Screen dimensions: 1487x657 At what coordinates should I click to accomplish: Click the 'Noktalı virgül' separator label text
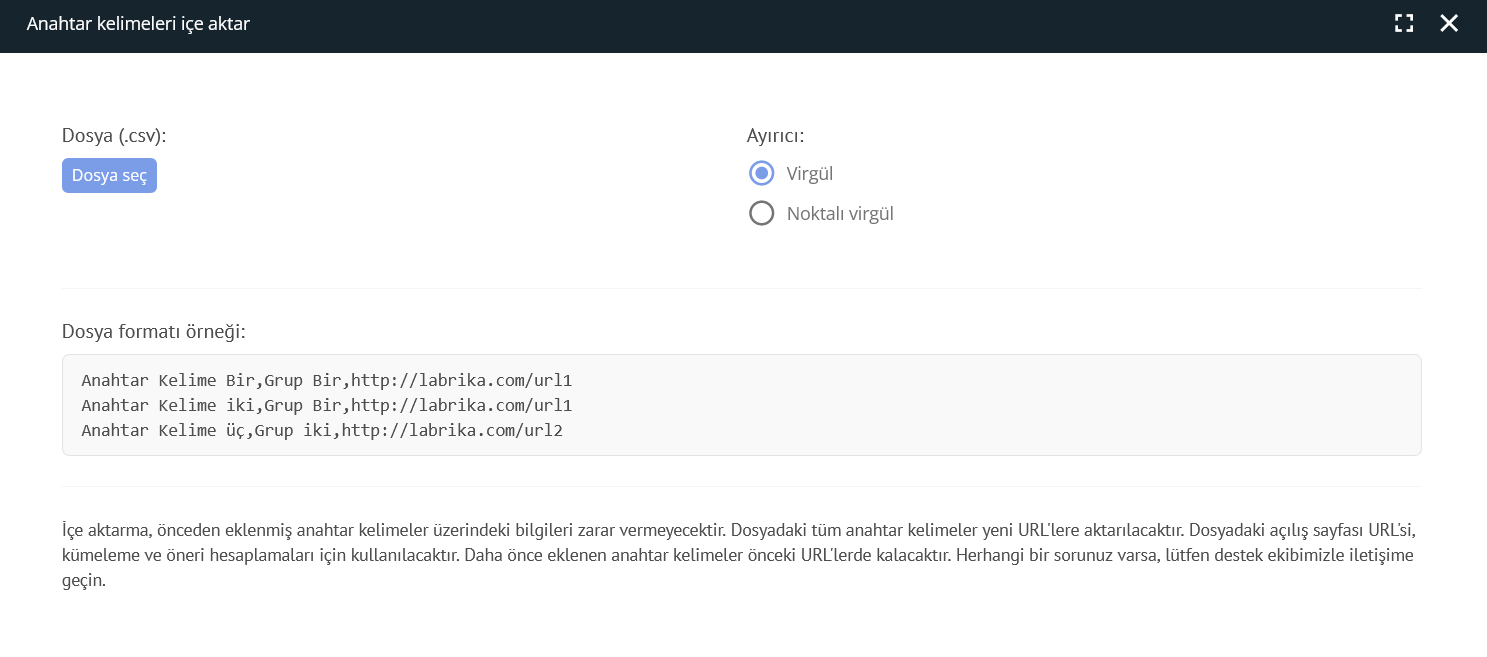(839, 213)
